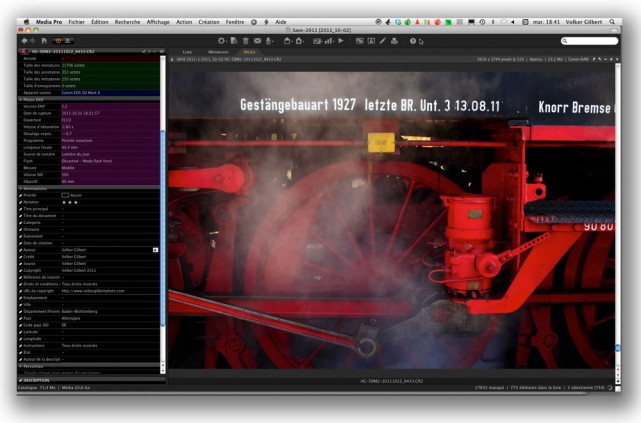Open the Fenêtre menu
641x423 pixels.
[x=235, y=22]
